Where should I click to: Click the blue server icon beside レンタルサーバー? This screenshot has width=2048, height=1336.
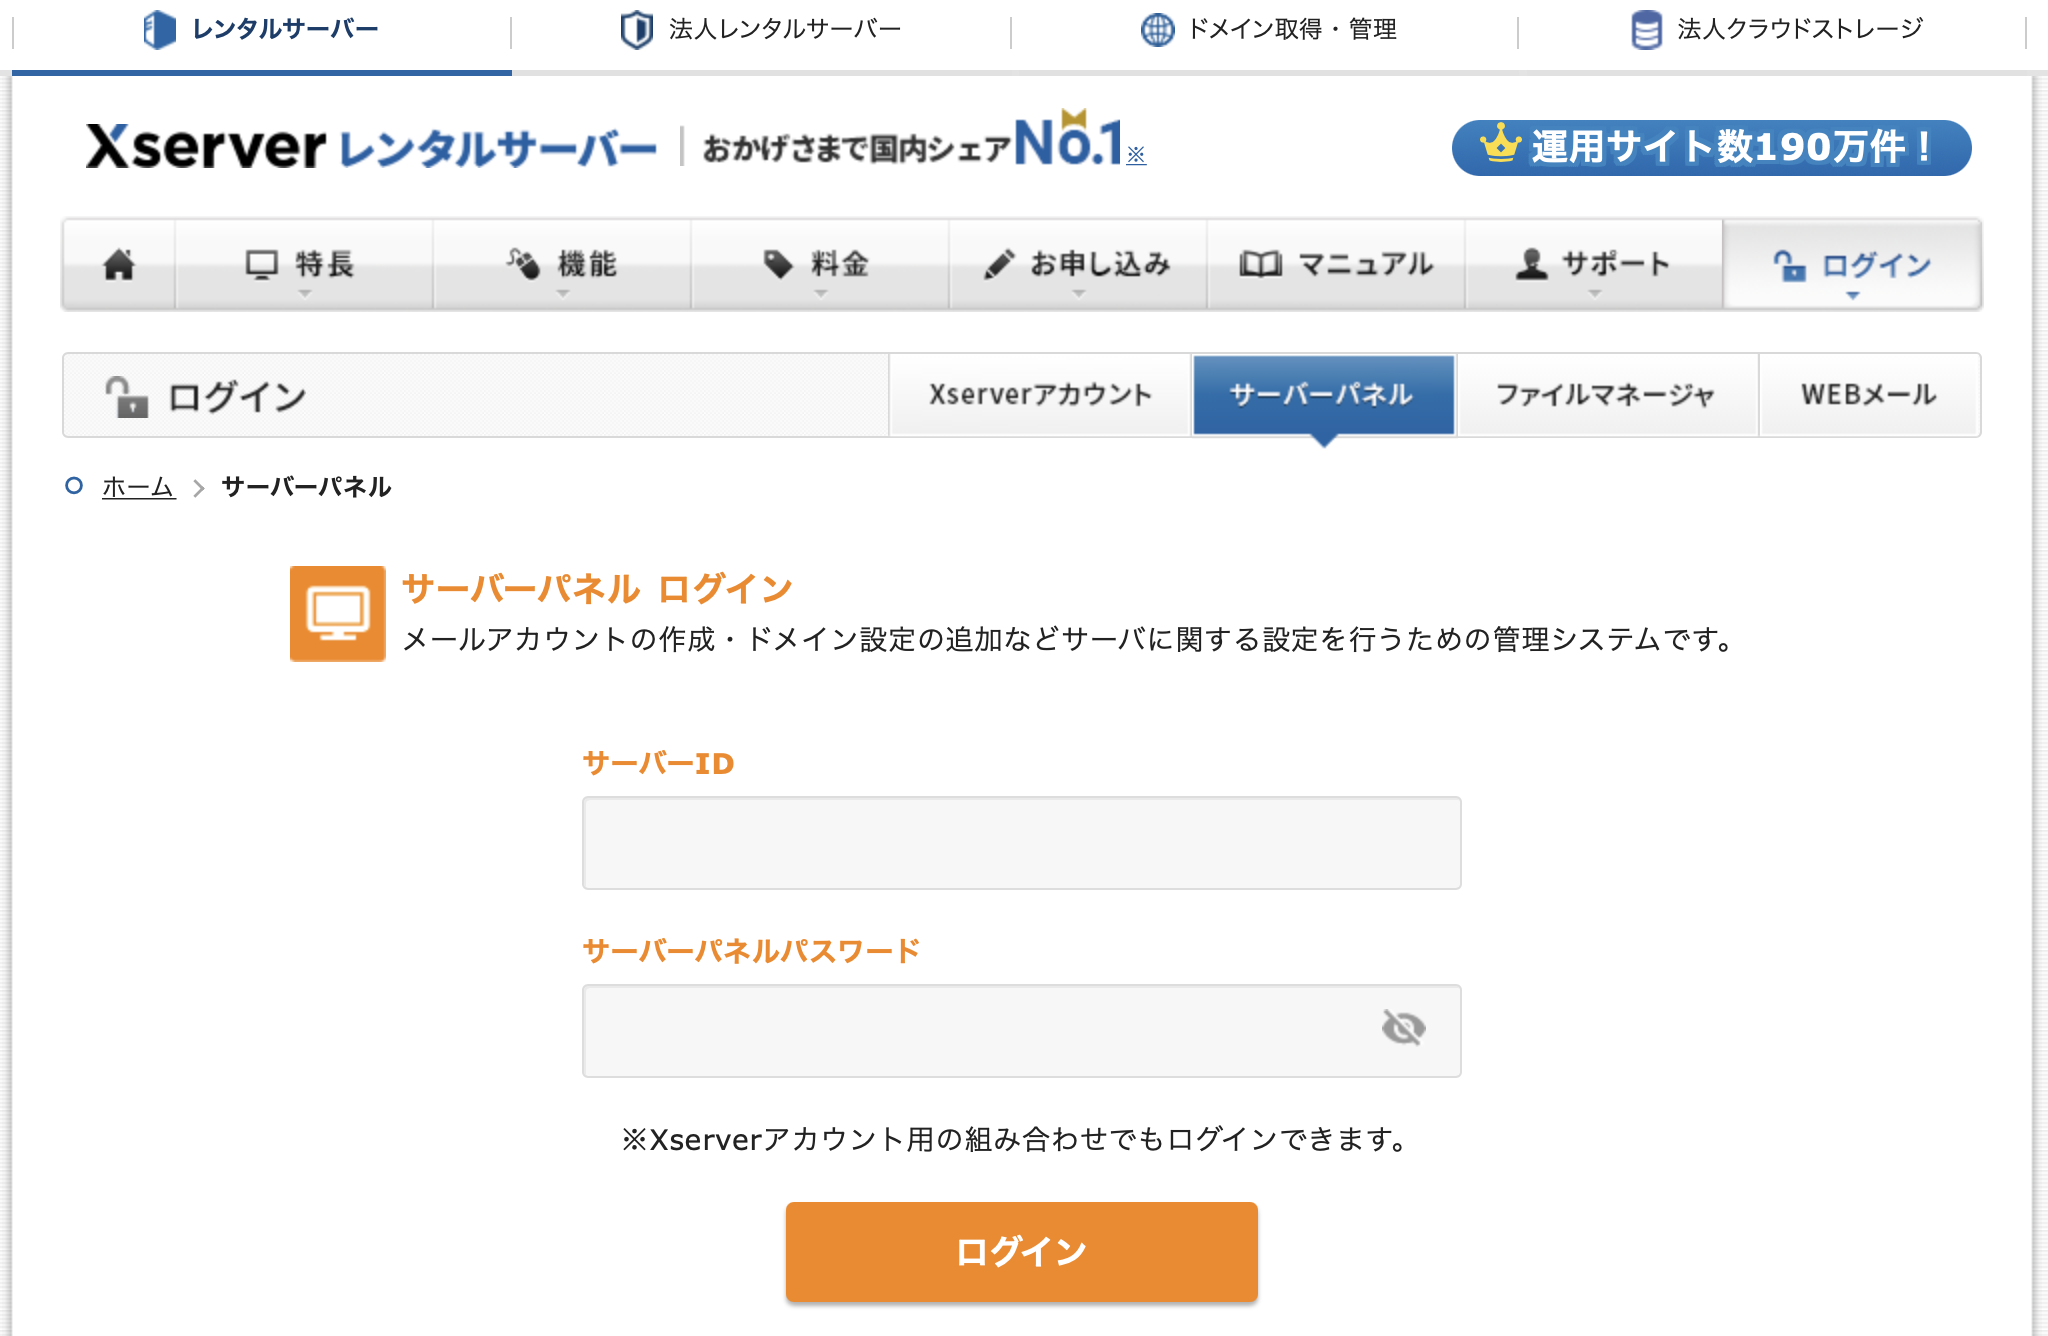coord(159,30)
